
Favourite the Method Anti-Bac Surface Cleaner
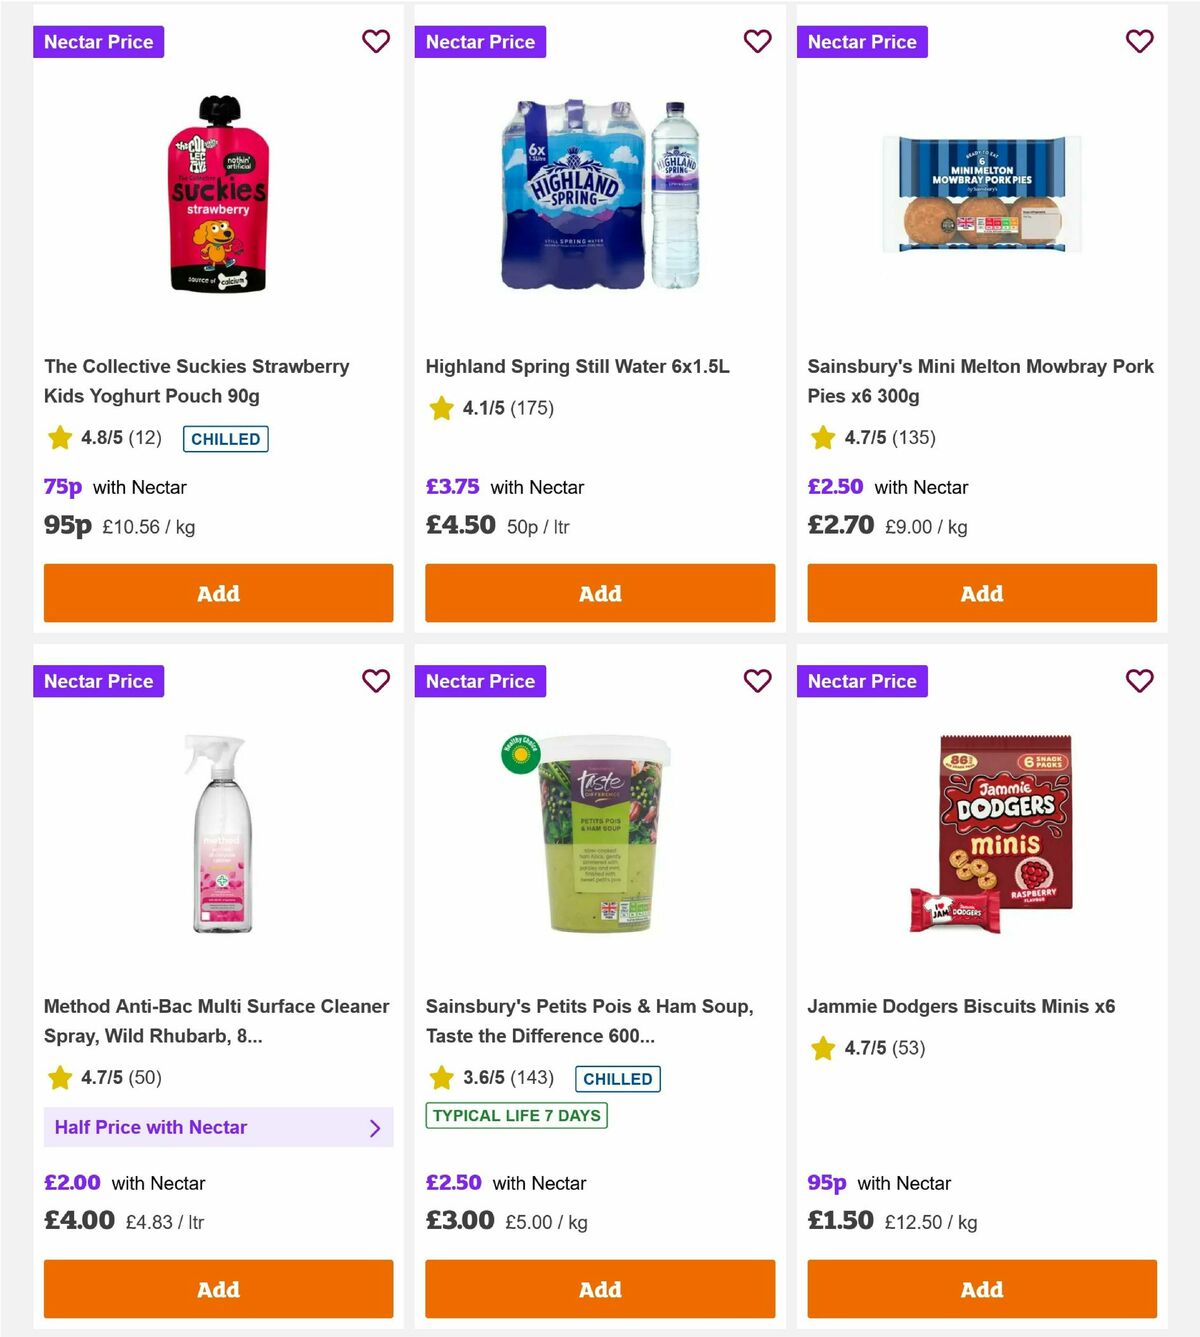tap(376, 681)
